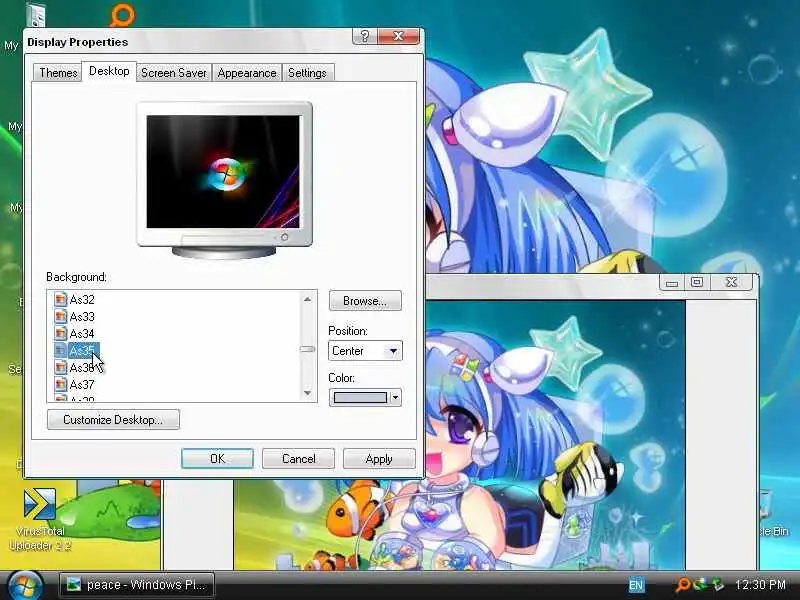The image size is (800, 600).
Task: Click the green tray icon beside the clock
Action: pos(718,585)
